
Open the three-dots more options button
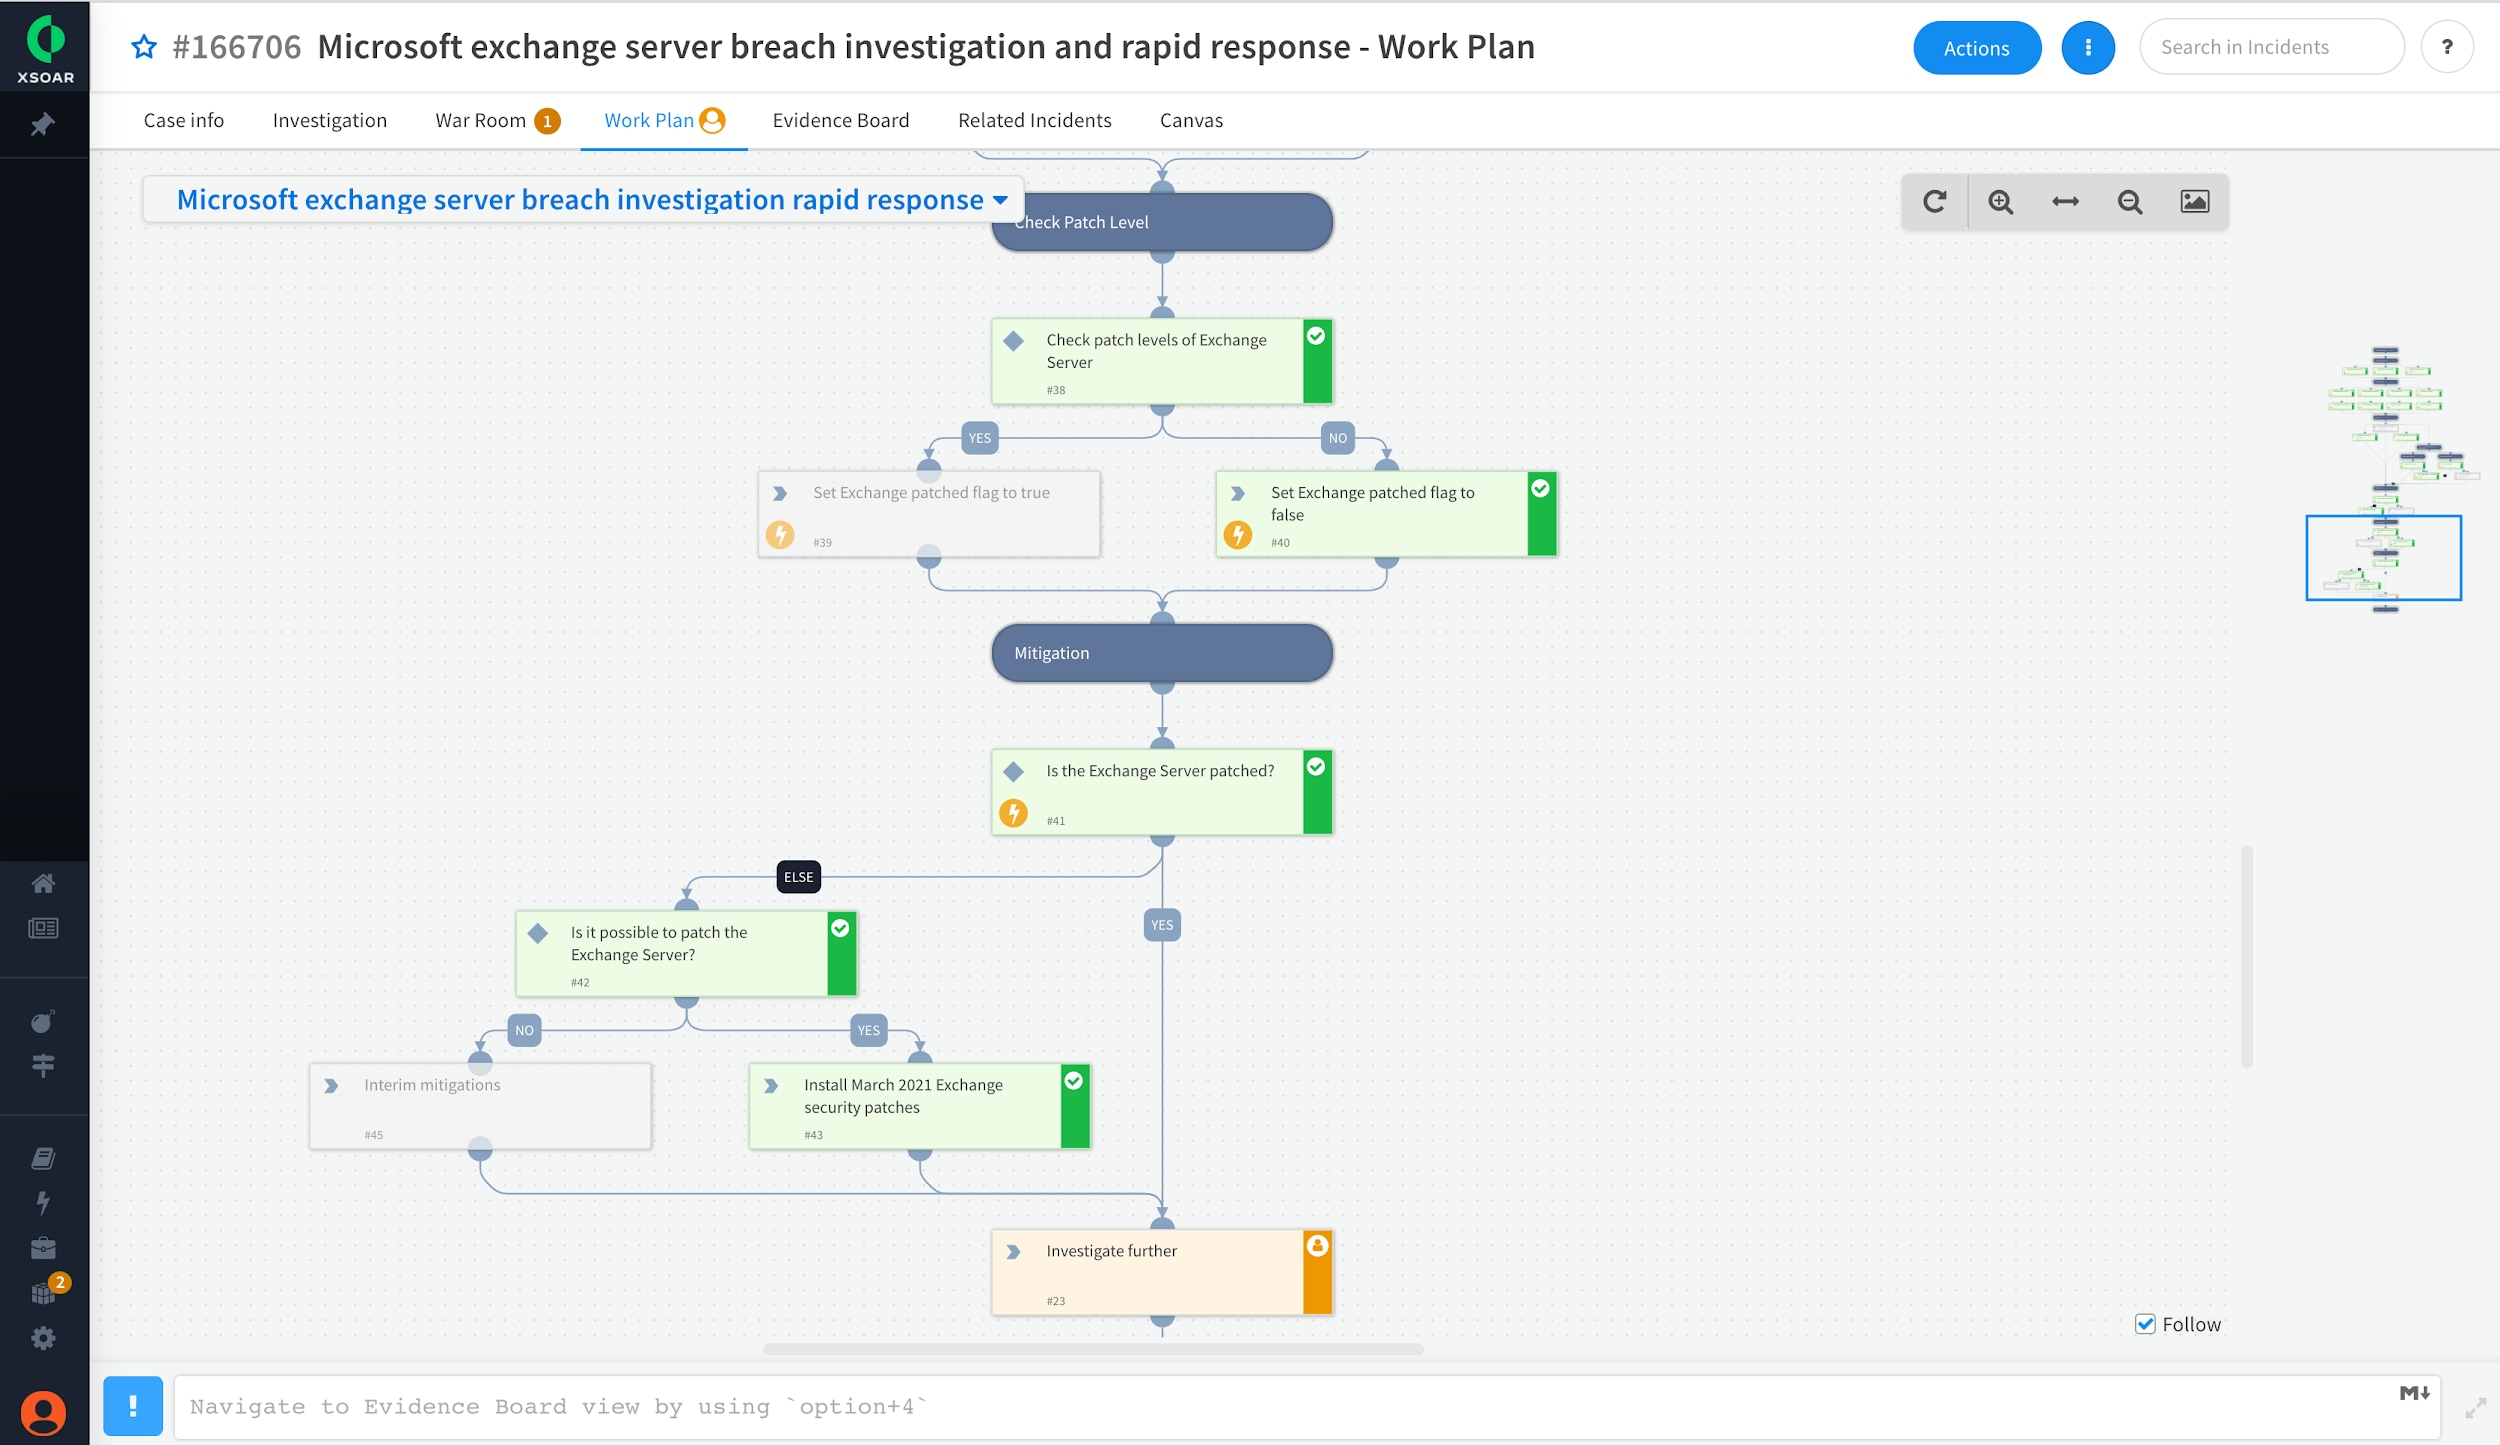pyautogui.click(x=2088, y=47)
